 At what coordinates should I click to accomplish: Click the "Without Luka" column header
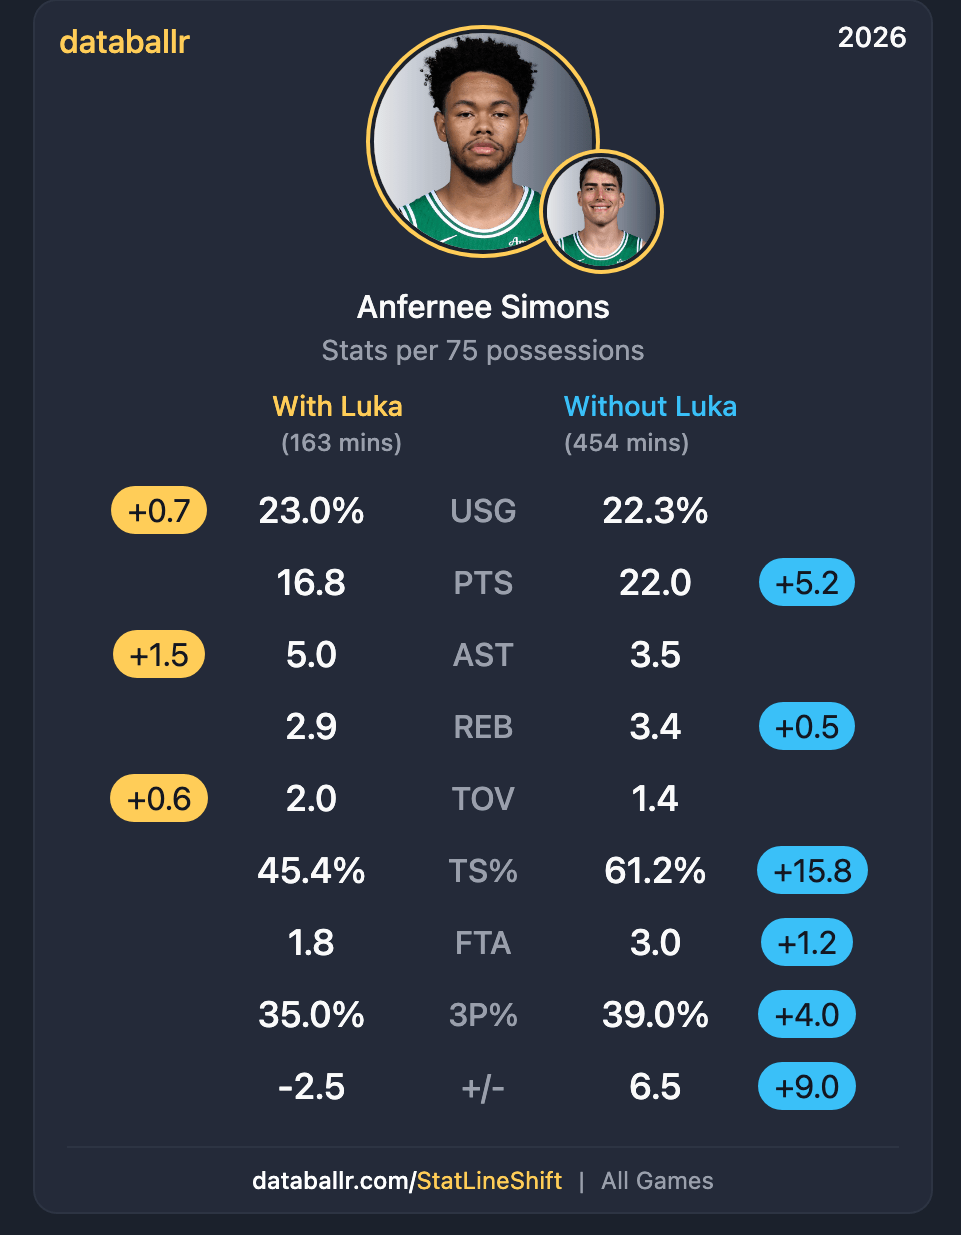click(x=650, y=406)
